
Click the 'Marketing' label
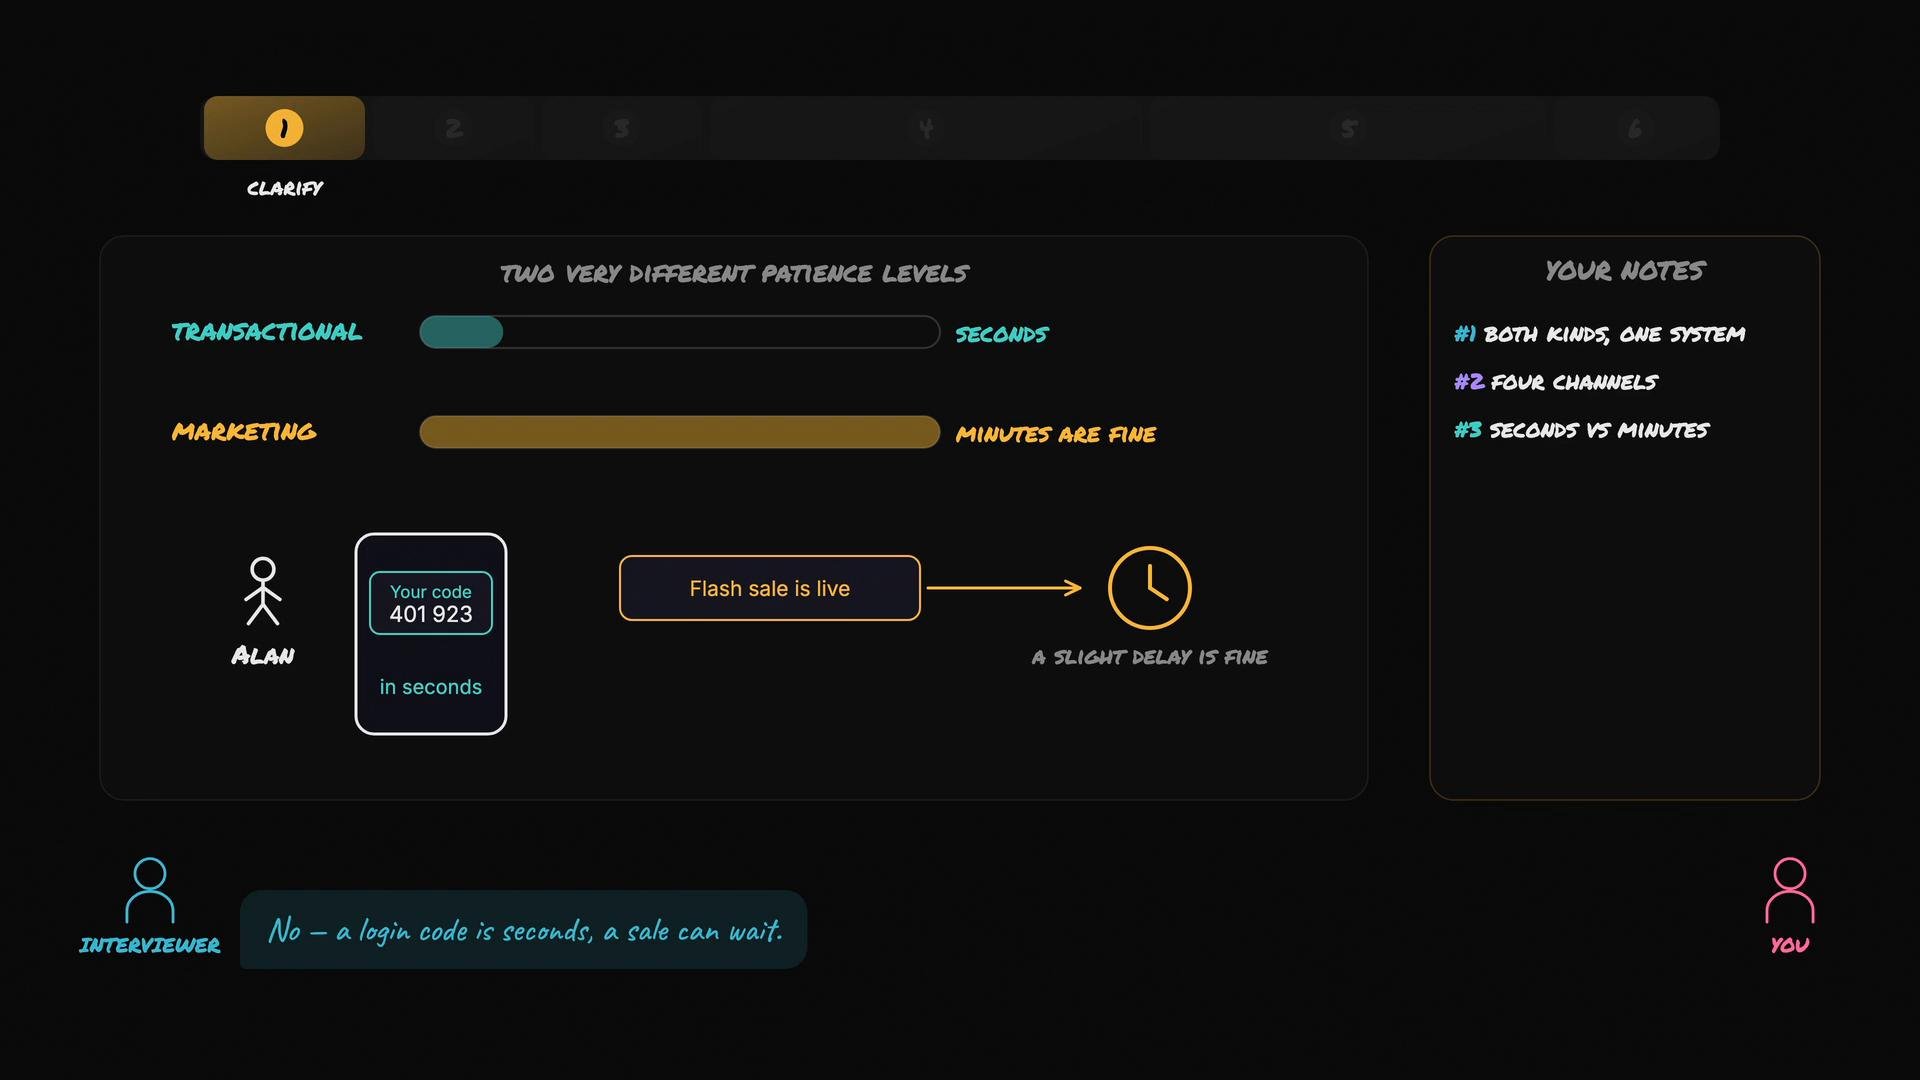(244, 432)
